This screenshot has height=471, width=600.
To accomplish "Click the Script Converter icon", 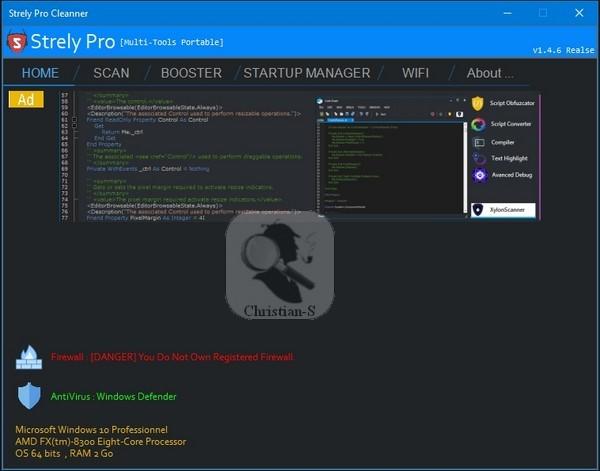I will (478, 124).
